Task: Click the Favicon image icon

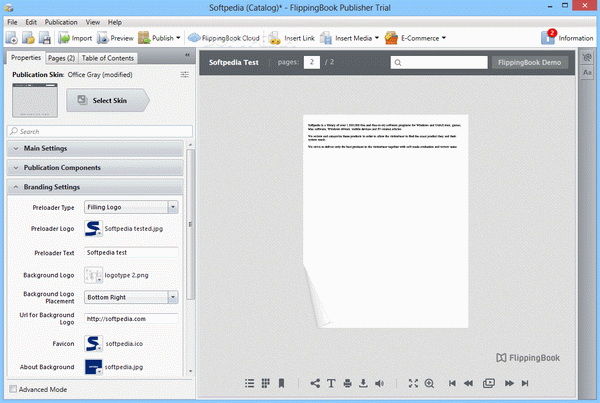Action: point(93,344)
